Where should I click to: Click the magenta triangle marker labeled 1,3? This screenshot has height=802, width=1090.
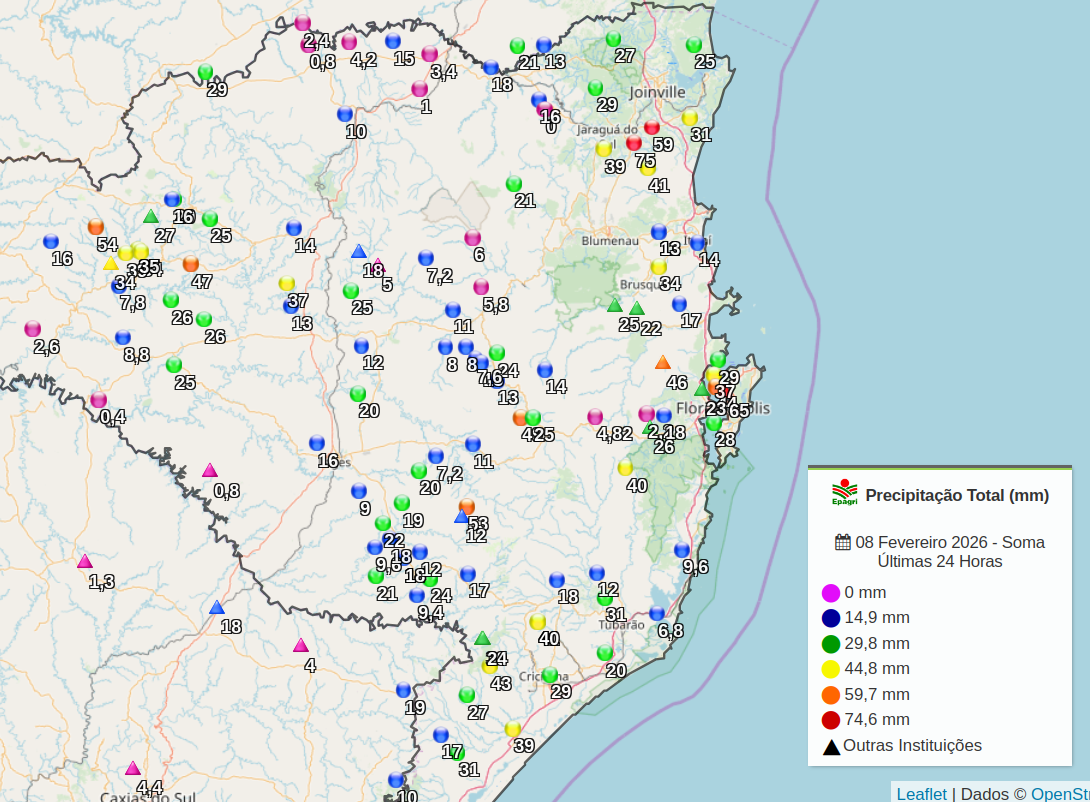click(x=85, y=562)
